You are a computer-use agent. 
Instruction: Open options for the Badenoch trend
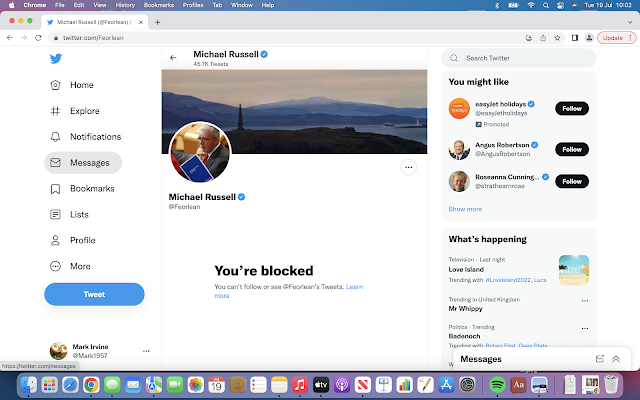[585, 329]
